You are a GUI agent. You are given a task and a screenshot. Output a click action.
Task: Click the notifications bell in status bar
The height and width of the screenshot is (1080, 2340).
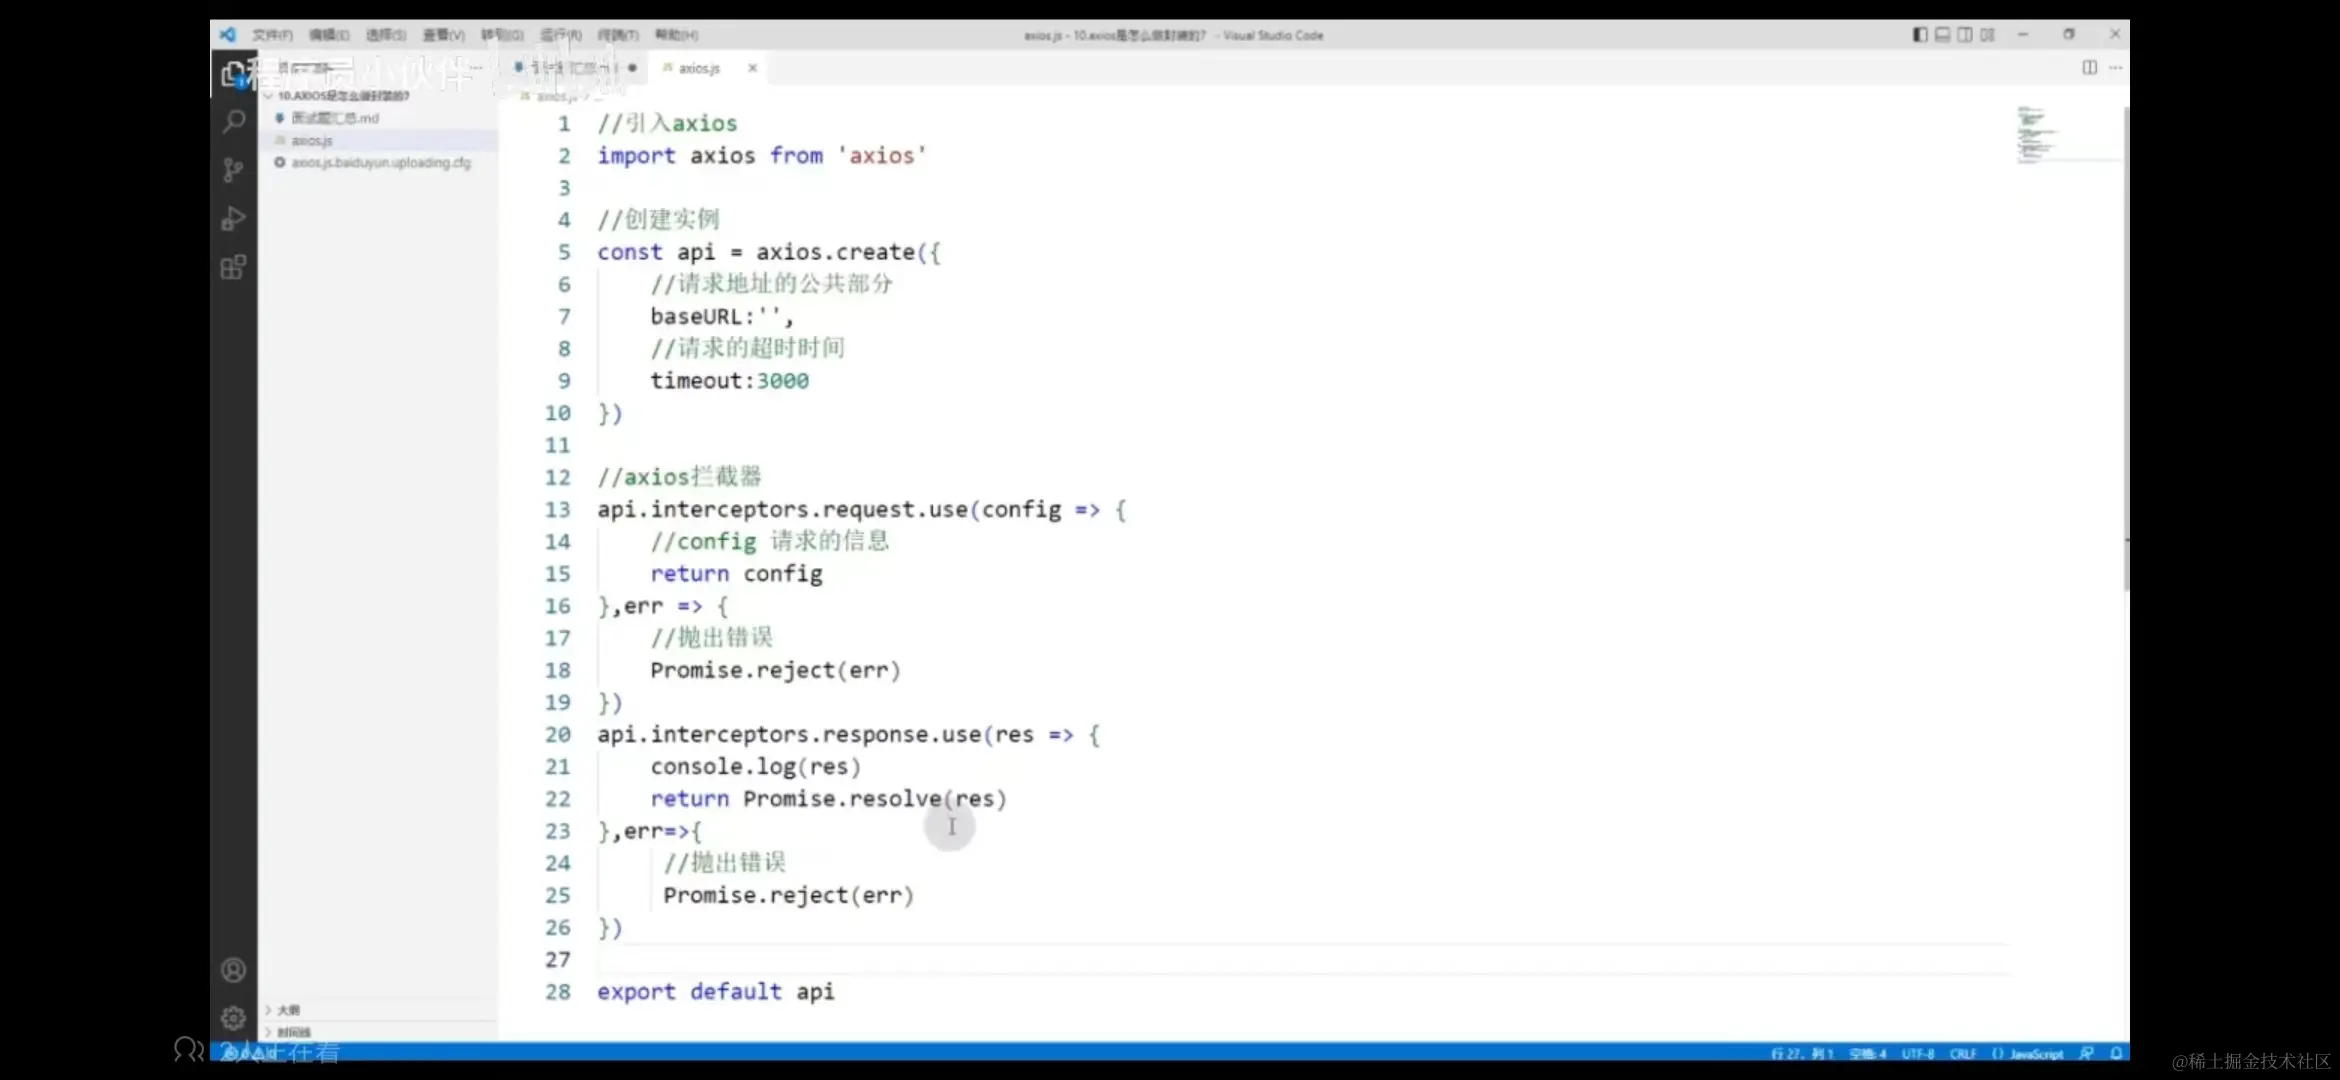point(2116,1053)
